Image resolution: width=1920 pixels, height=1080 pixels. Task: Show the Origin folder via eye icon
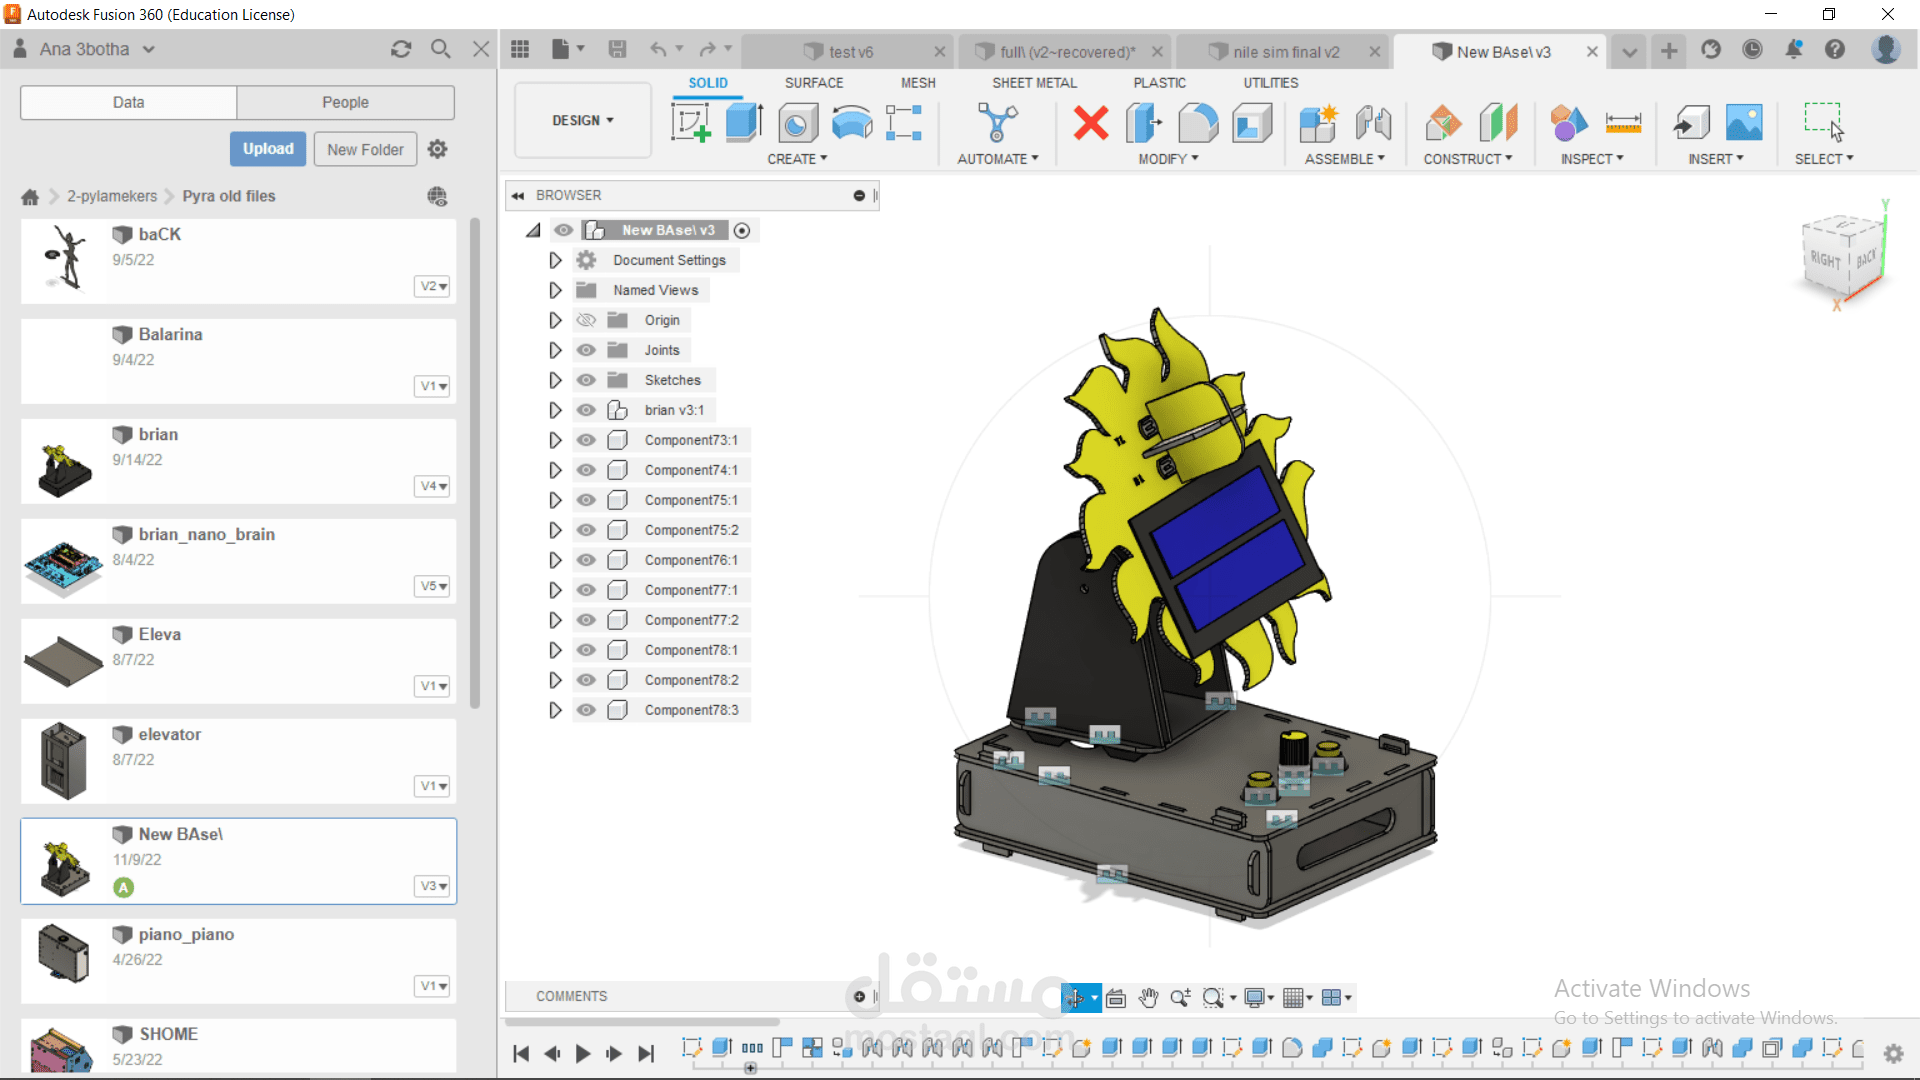(x=587, y=320)
